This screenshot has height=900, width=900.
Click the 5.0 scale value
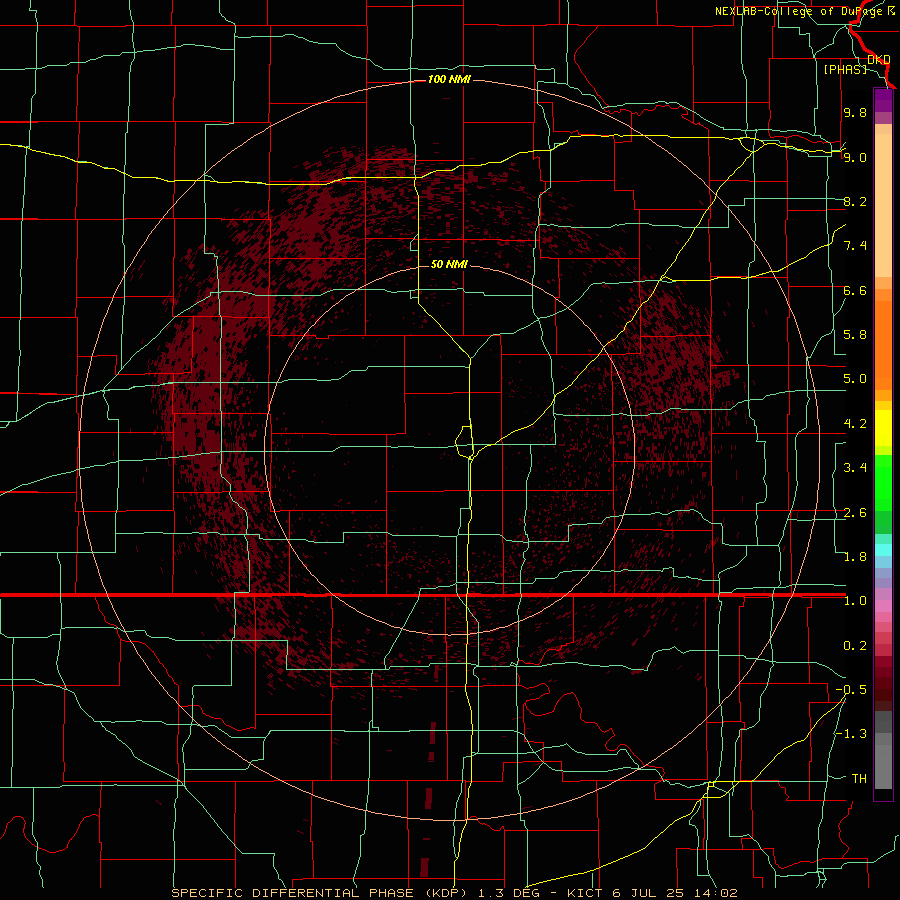tap(855, 379)
